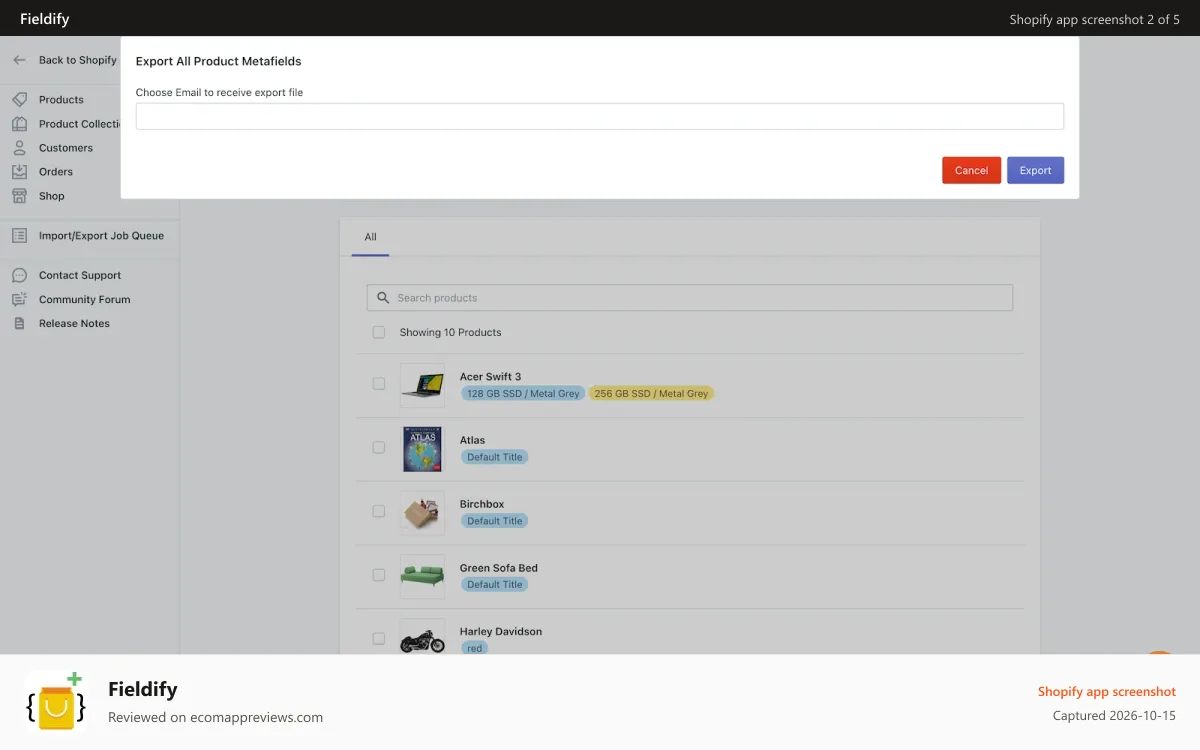Click the Product Collections icon in sidebar

click(x=19, y=124)
